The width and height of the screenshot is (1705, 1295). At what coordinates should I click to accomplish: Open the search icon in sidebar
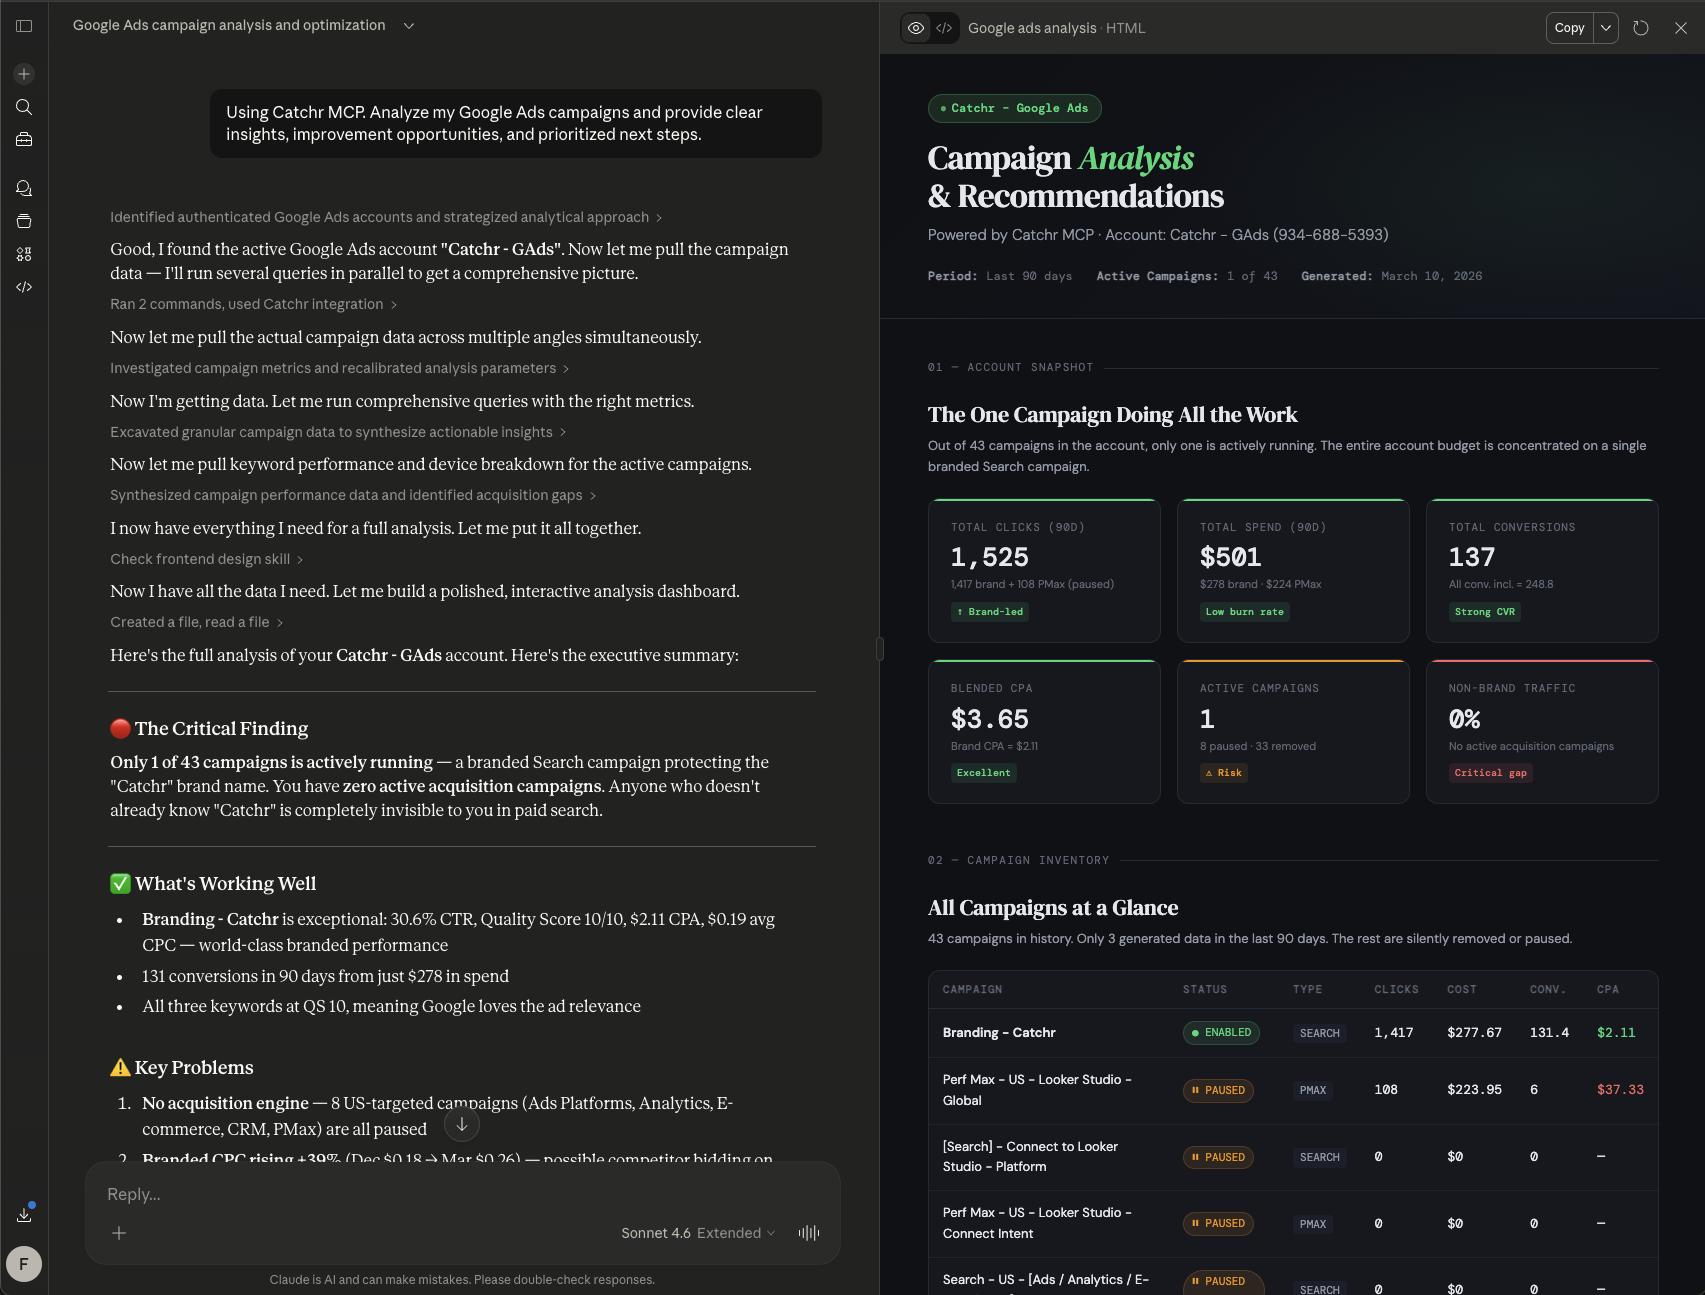24,107
